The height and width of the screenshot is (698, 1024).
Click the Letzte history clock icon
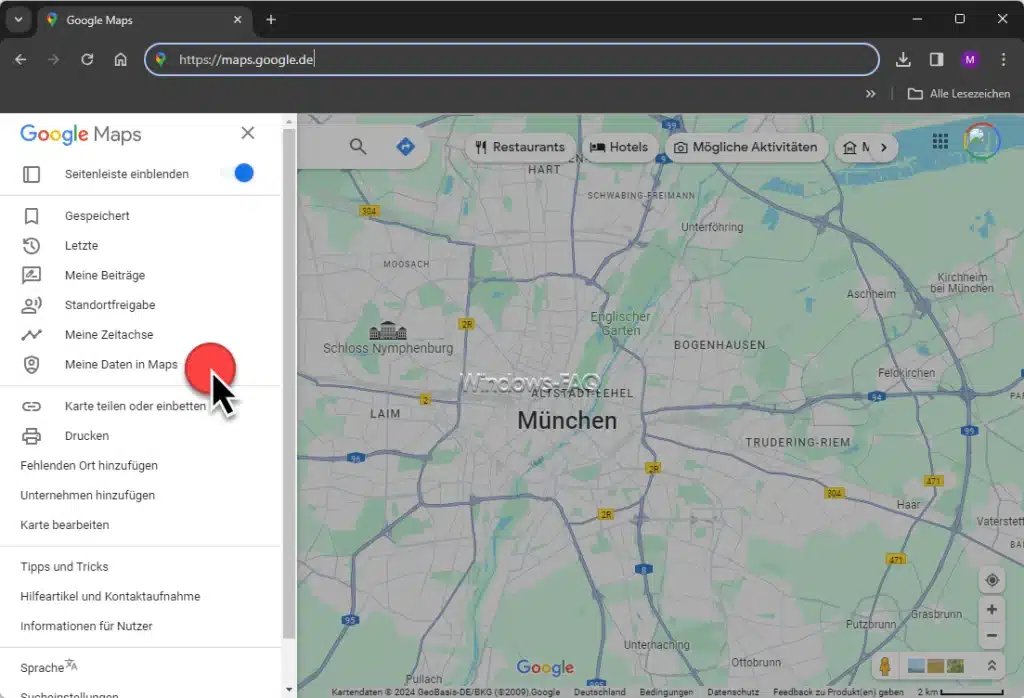click(31, 246)
